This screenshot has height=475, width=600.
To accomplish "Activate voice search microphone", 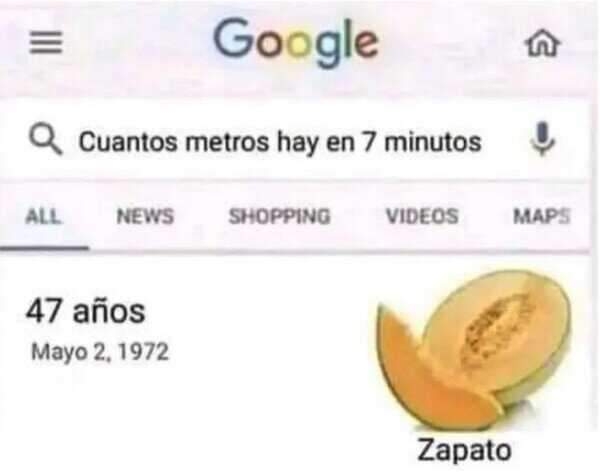I will (543, 139).
